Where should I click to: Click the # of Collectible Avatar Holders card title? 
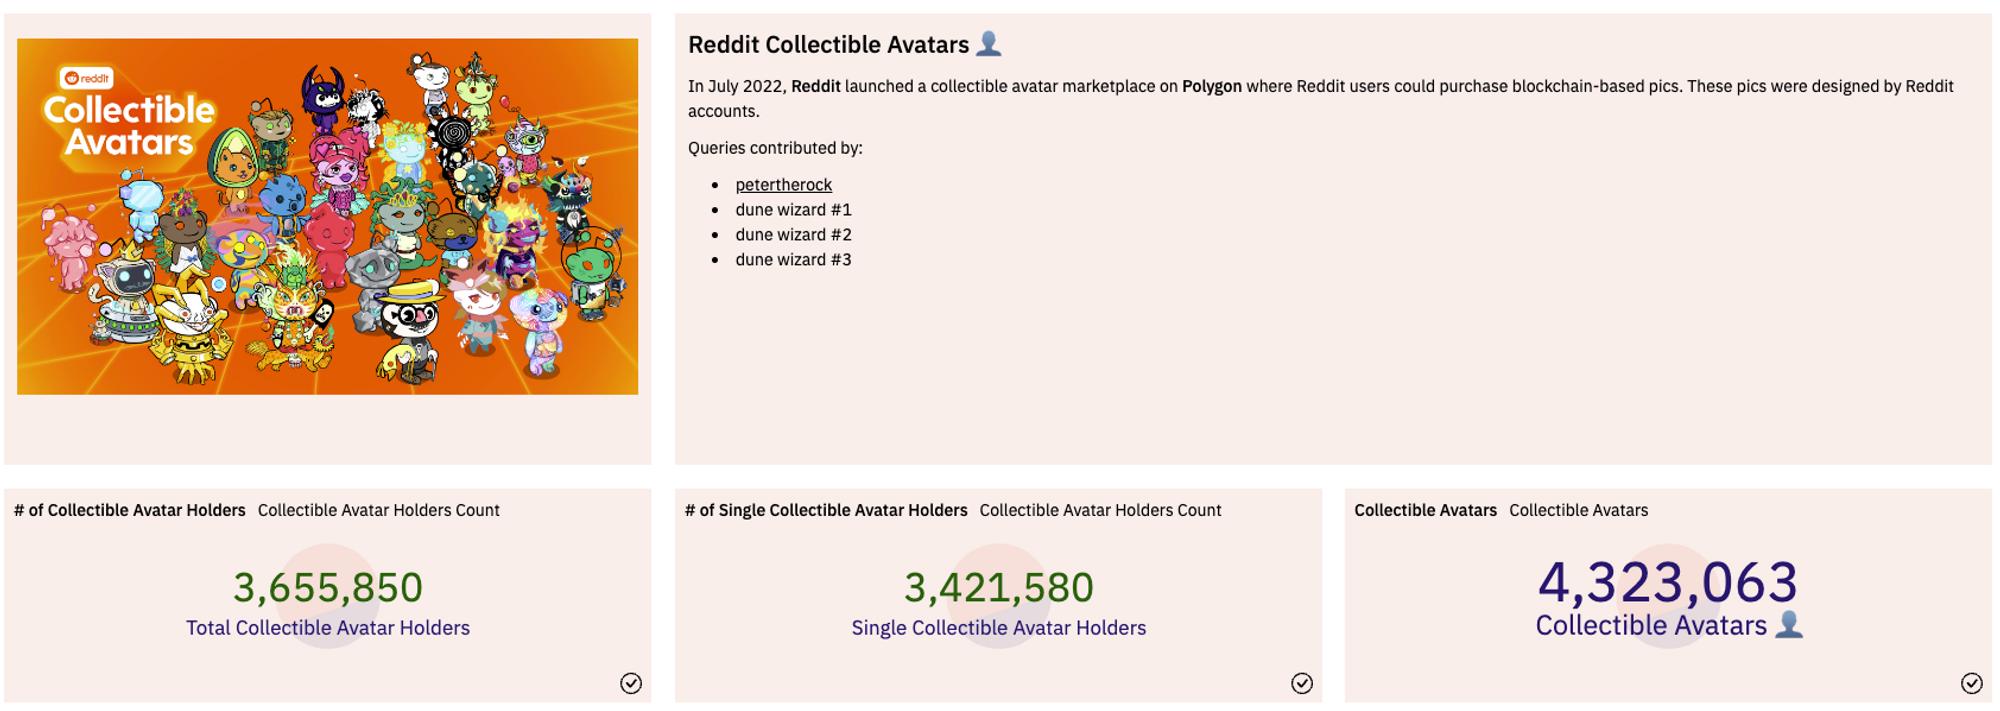click(x=128, y=510)
